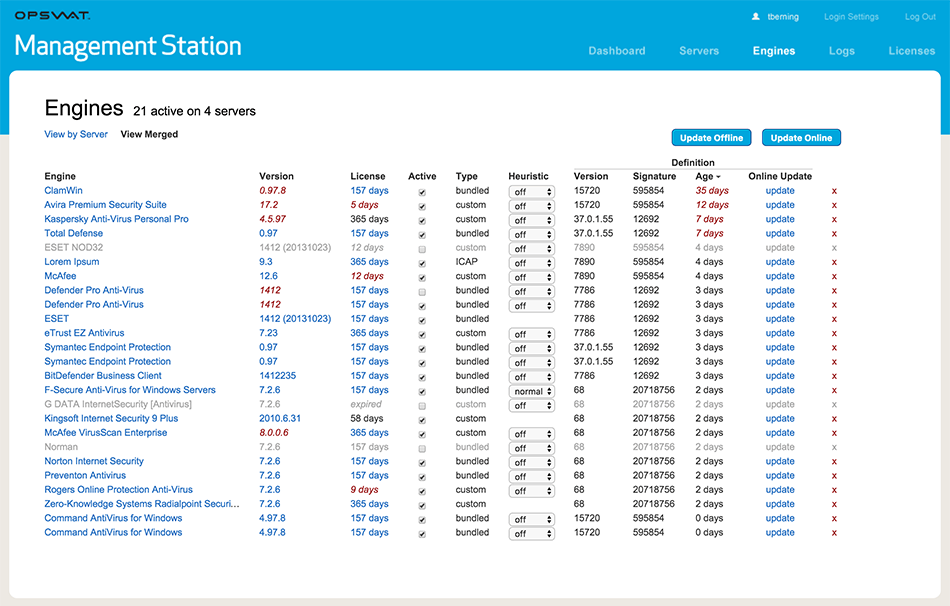The height and width of the screenshot is (606, 950).
Task: Switch to View by Server
Action: [76, 135]
